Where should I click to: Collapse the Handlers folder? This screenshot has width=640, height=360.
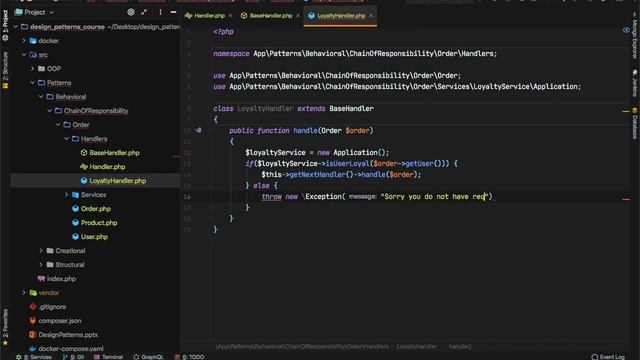(66, 139)
